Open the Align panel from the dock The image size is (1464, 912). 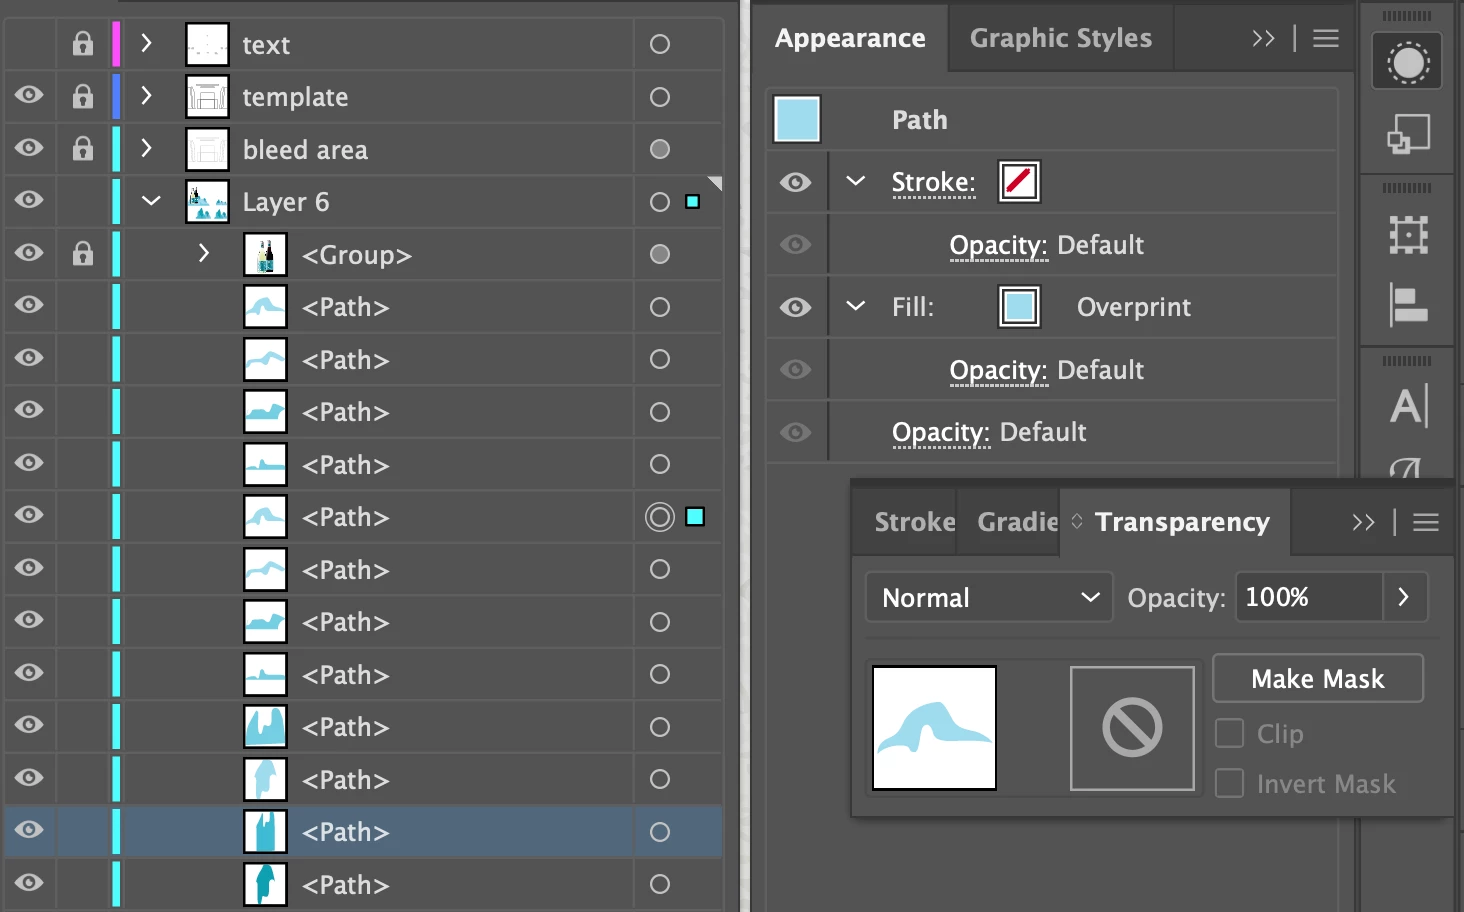click(1408, 304)
